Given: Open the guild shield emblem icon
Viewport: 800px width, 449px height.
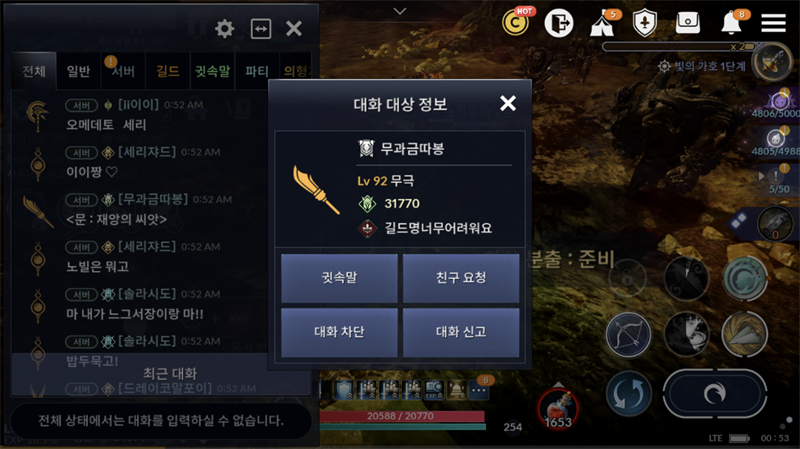Looking at the screenshot, I should (644, 23).
